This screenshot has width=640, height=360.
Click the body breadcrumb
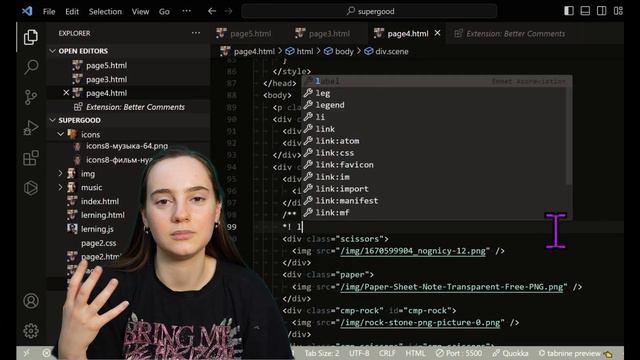pyautogui.click(x=339, y=51)
